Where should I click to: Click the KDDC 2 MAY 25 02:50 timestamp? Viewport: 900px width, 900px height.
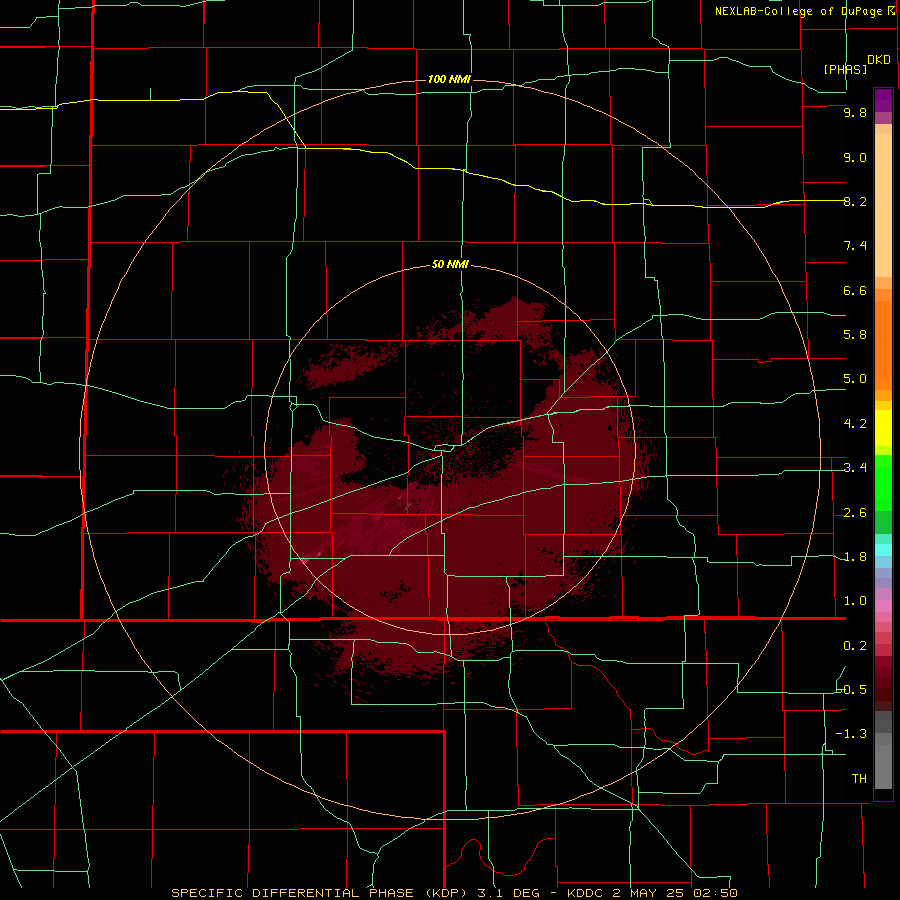(652, 893)
